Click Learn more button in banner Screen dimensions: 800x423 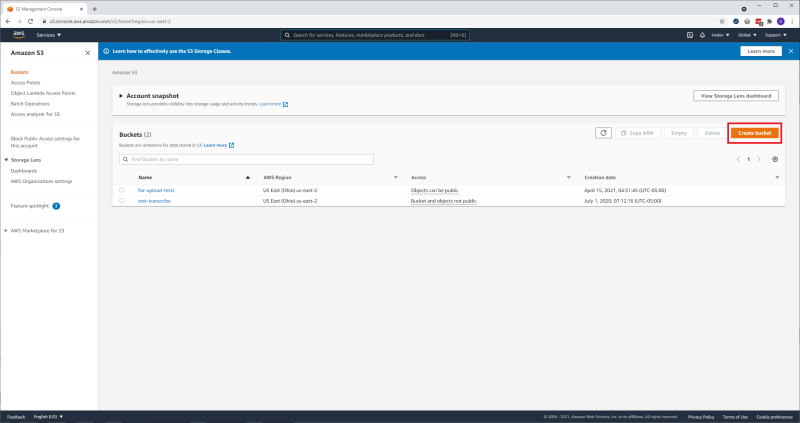point(761,51)
